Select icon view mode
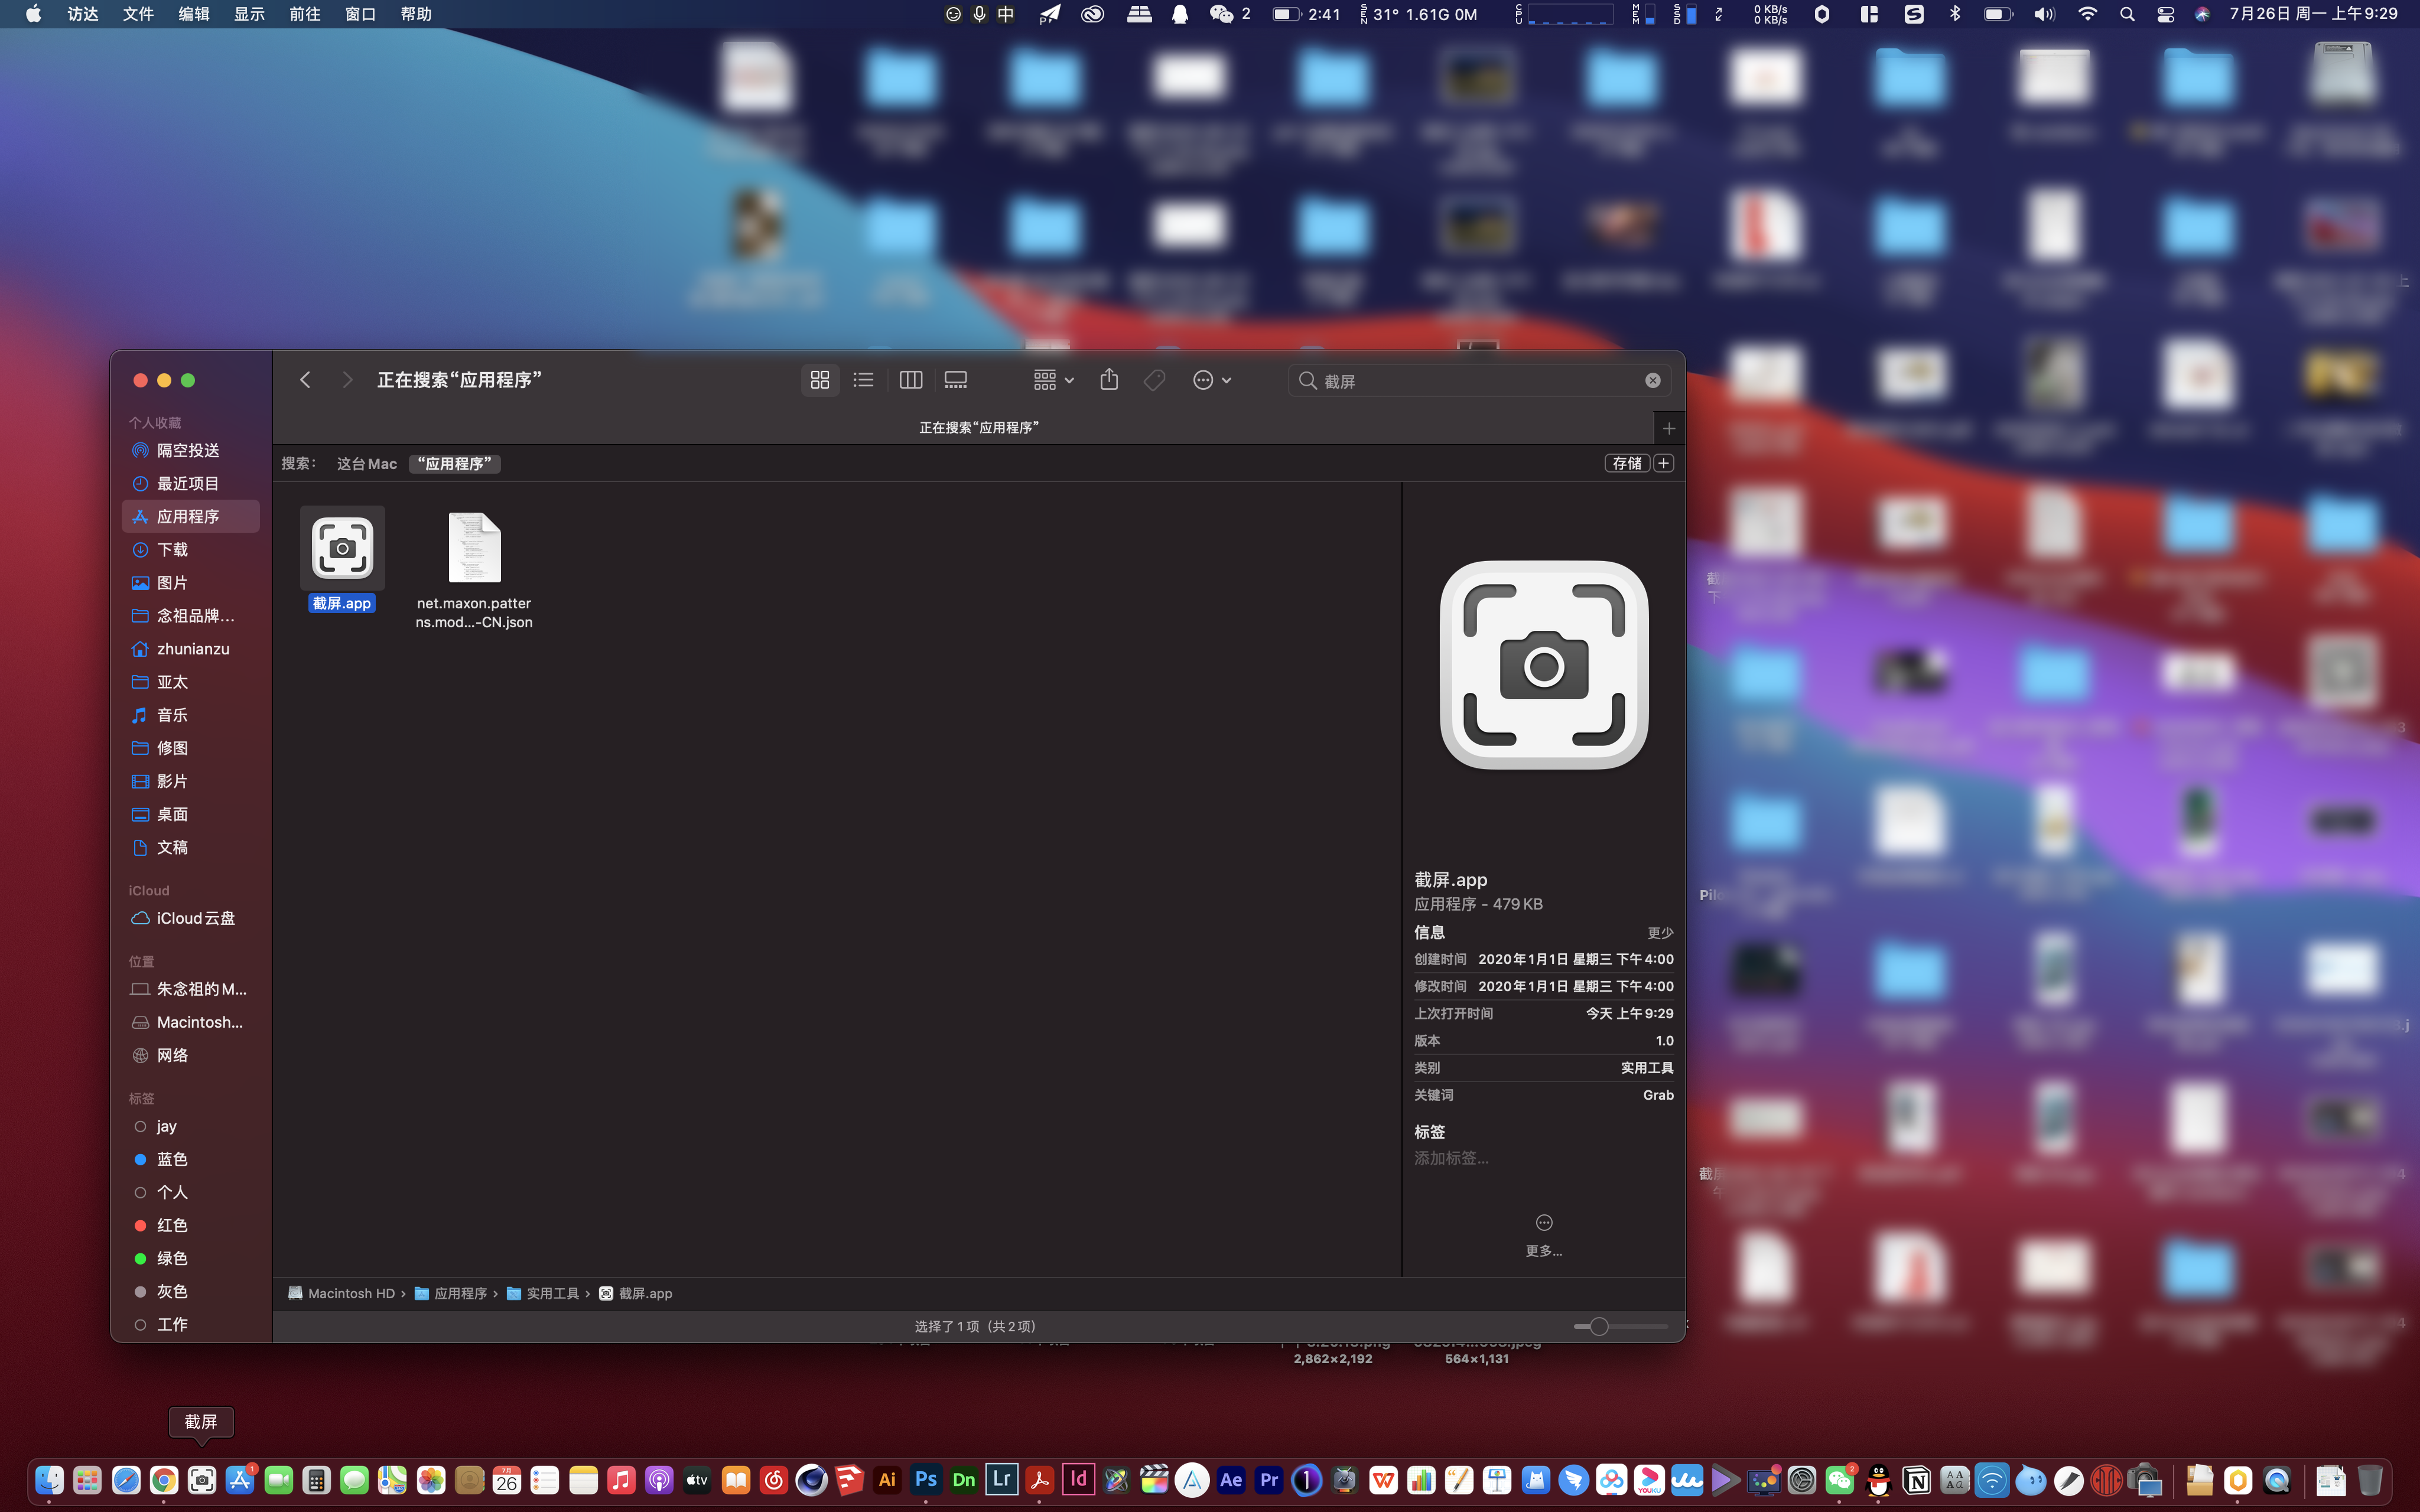2420x1512 pixels. 819,380
